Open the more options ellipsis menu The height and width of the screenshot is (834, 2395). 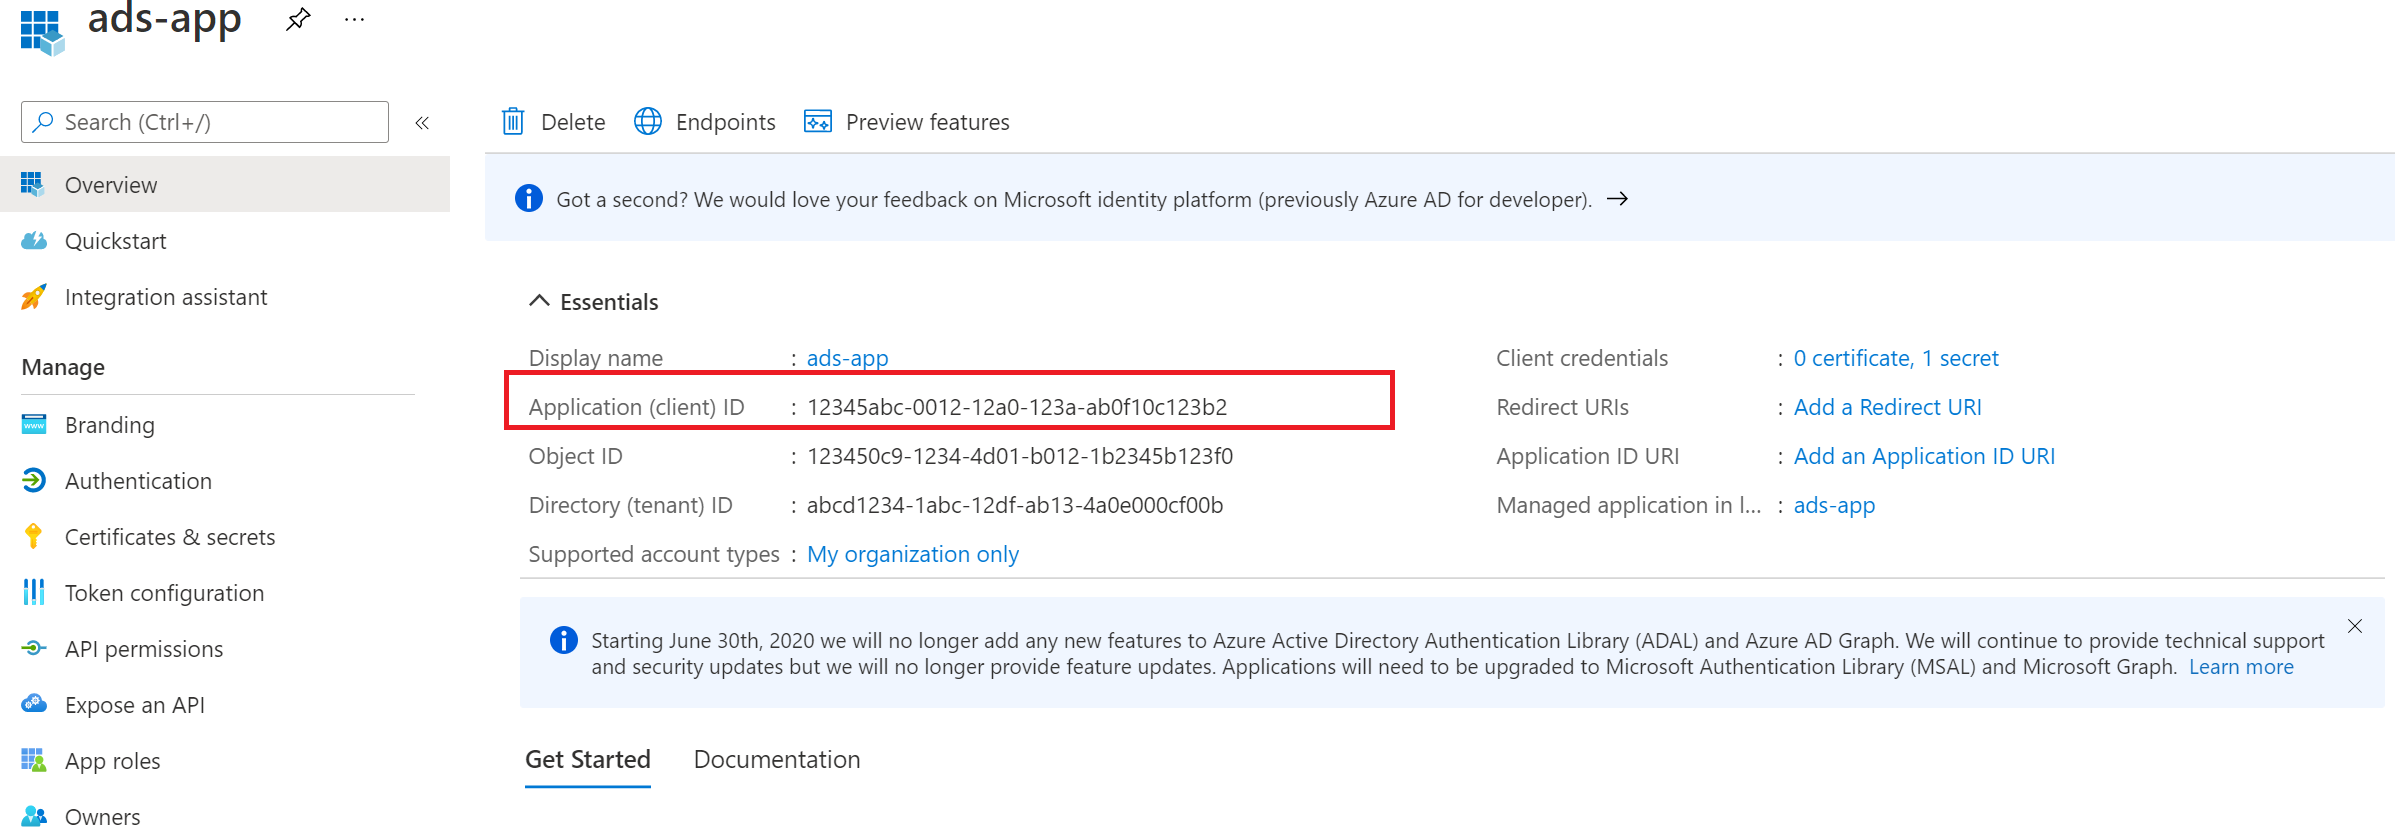tap(354, 20)
